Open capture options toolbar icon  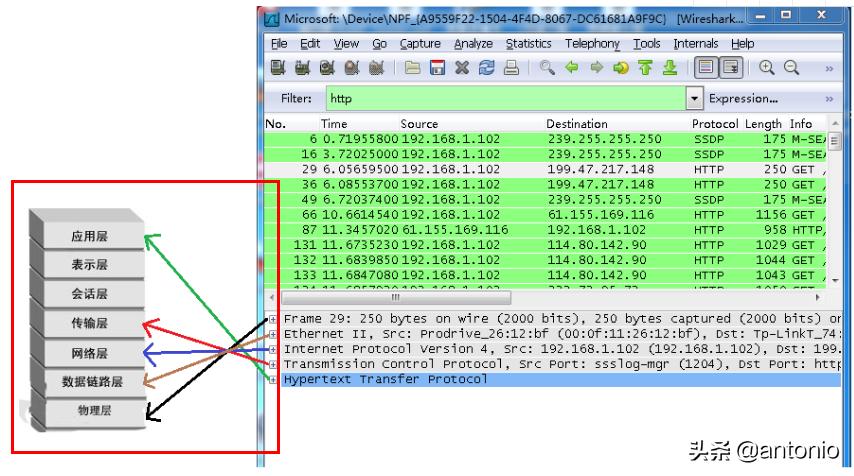point(302,68)
